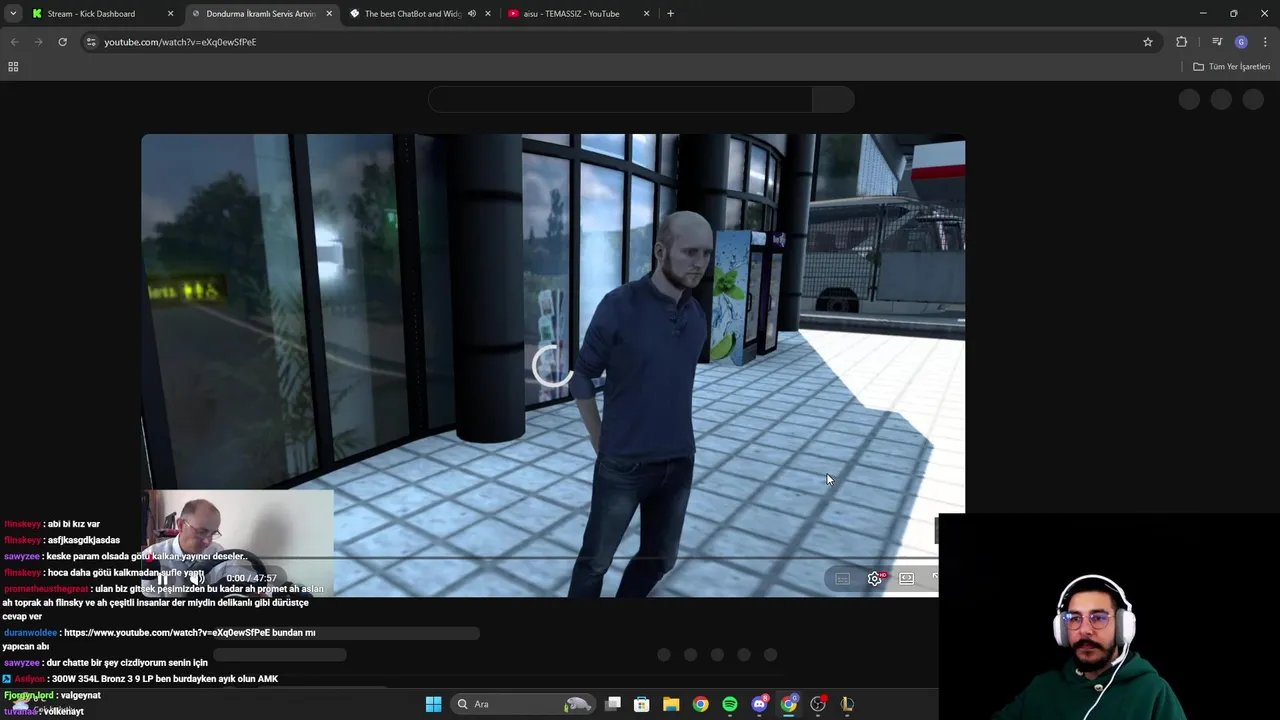Close the Dondurma İkramlı Servis tab
The image size is (1280, 720).
pyautogui.click(x=329, y=14)
